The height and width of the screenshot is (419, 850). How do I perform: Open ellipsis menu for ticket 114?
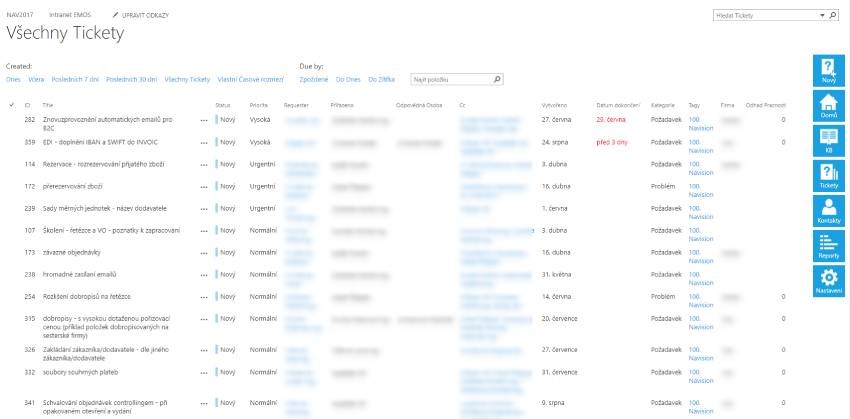coord(204,165)
